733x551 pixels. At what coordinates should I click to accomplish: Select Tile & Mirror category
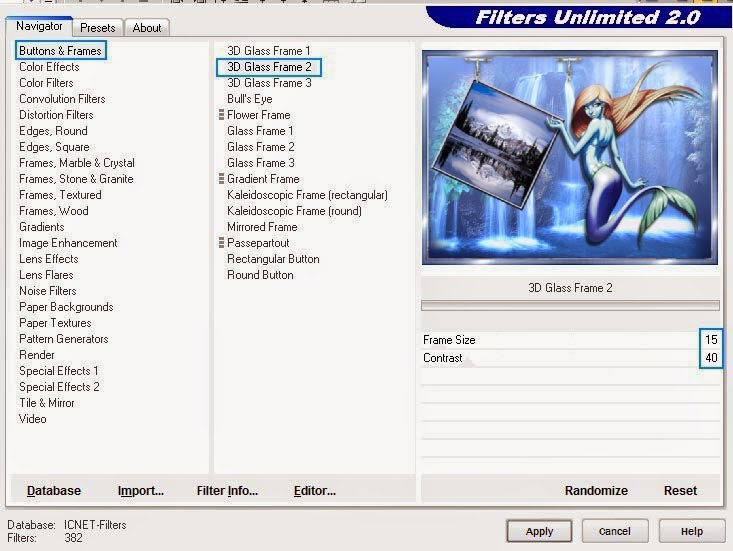pyautogui.click(x=47, y=402)
